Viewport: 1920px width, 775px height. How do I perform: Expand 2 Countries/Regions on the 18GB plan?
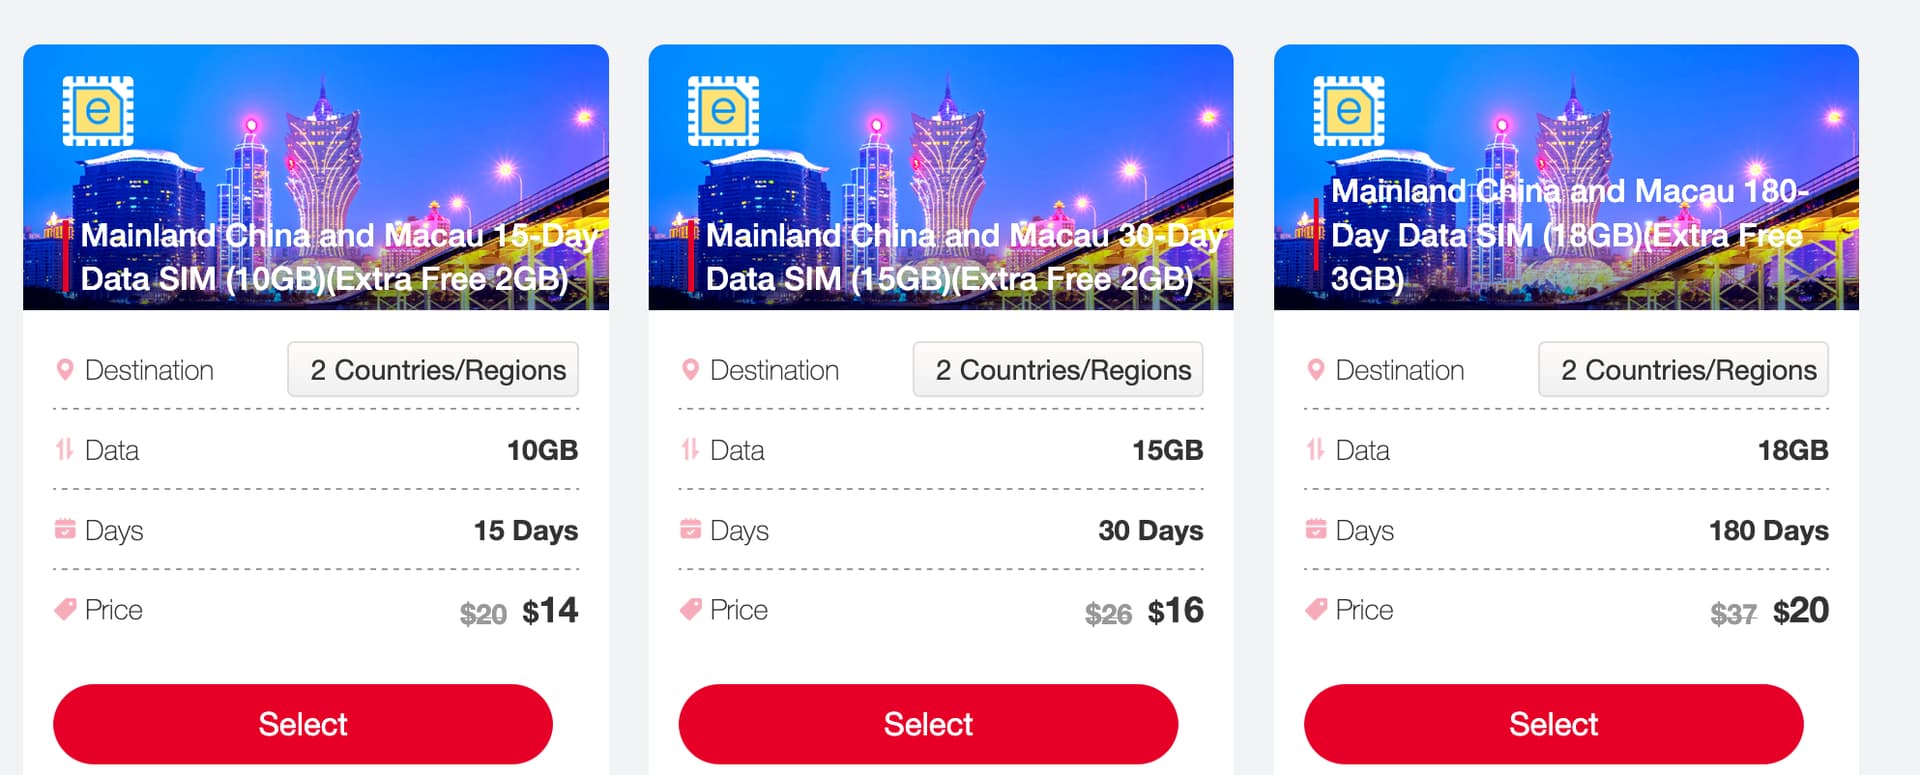(x=1683, y=370)
